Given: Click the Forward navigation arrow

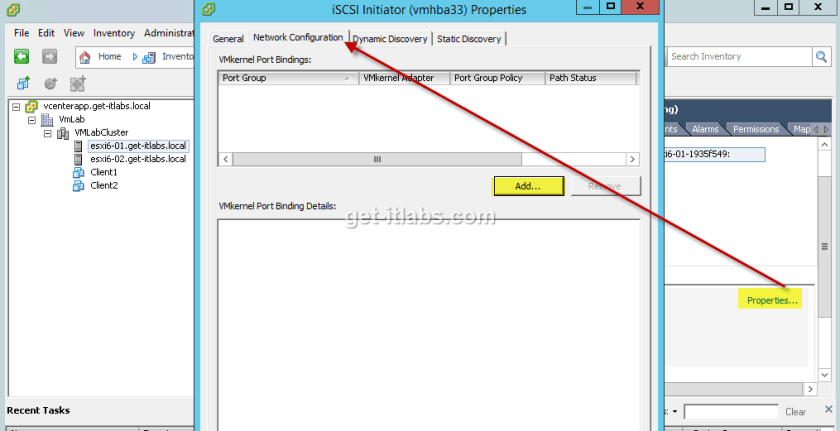Looking at the screenshot, I should pyautogui.click(x=49, y=56).
